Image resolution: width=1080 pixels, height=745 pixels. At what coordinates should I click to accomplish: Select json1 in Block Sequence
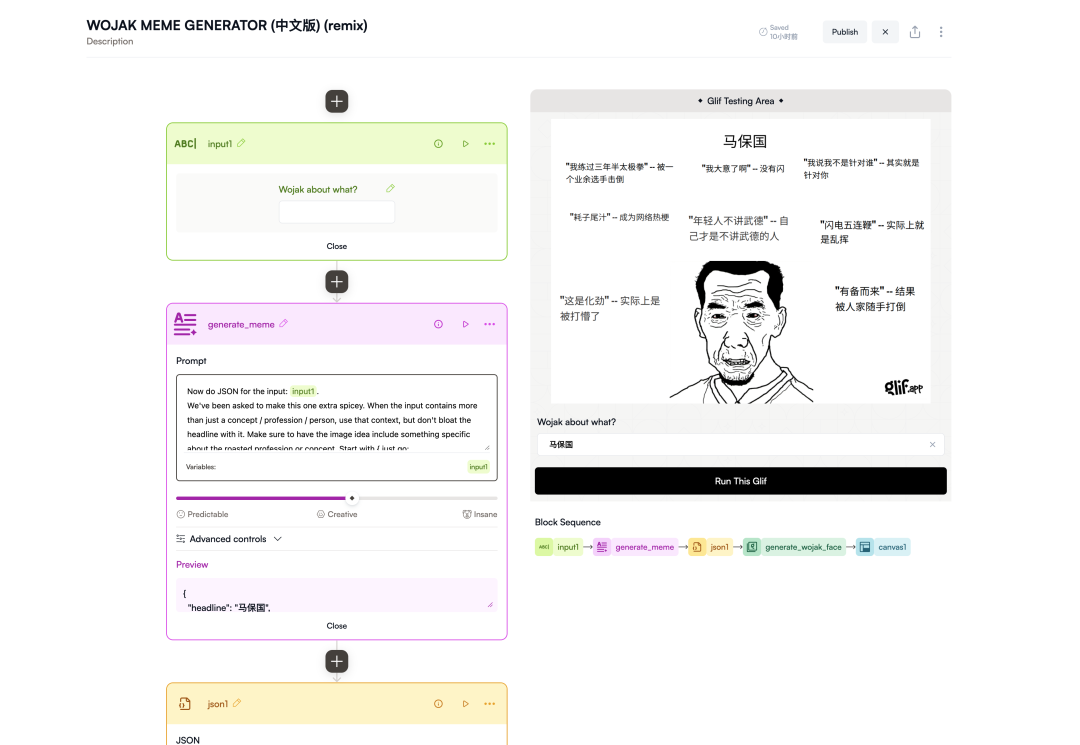point(710,547)
